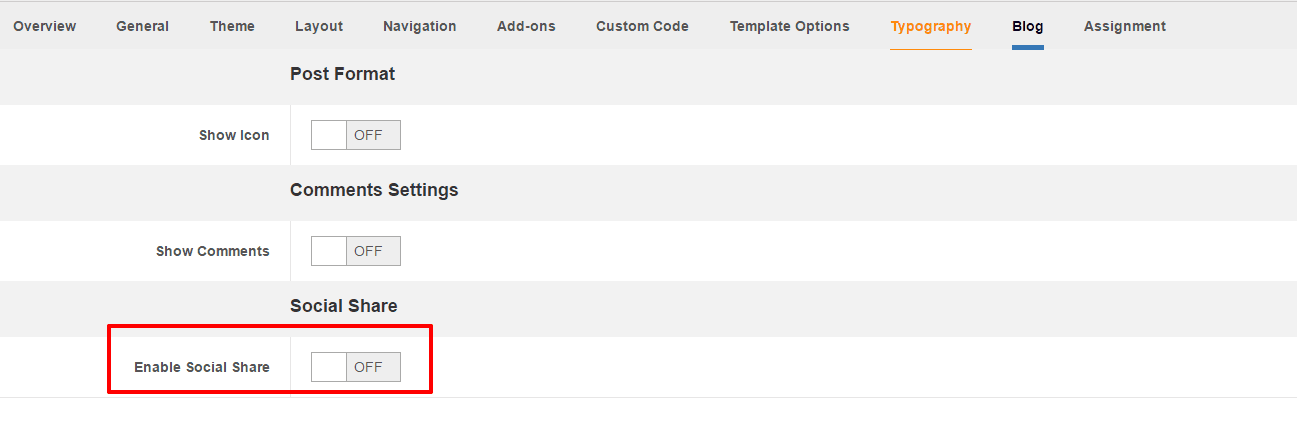The height and width of the screenshot is (425, 1297).
Task: Switch to the Add-ons tab
Action: point(526,27)
